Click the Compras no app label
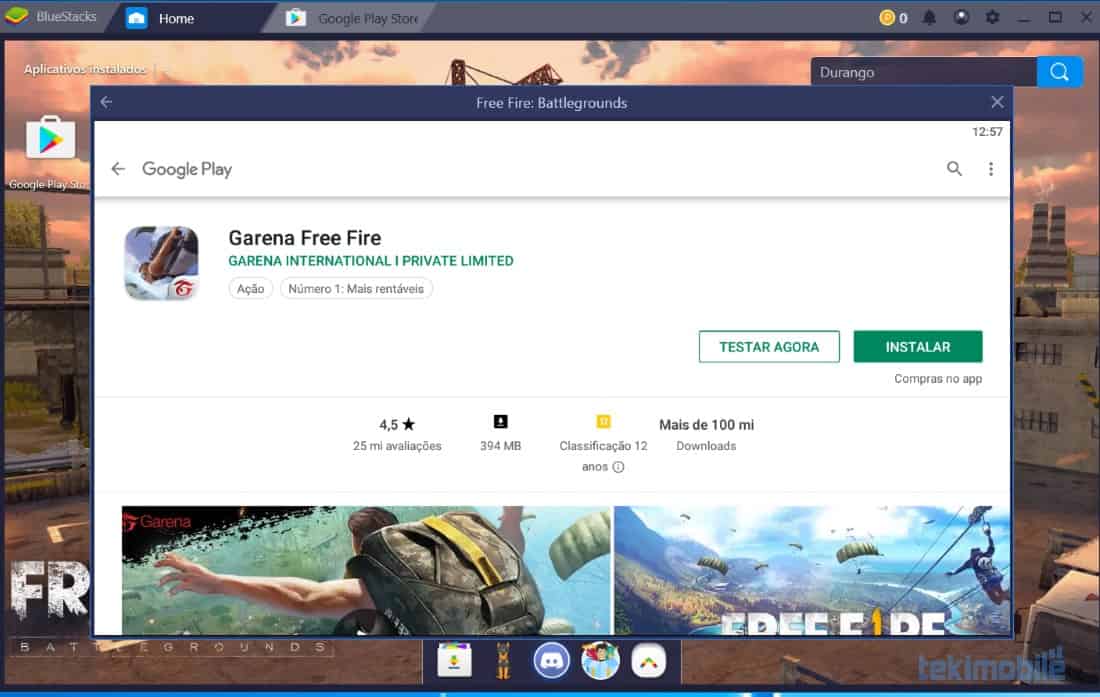Screen dimensions: 1100x697 pyautogui.click(x=938, y=379)
